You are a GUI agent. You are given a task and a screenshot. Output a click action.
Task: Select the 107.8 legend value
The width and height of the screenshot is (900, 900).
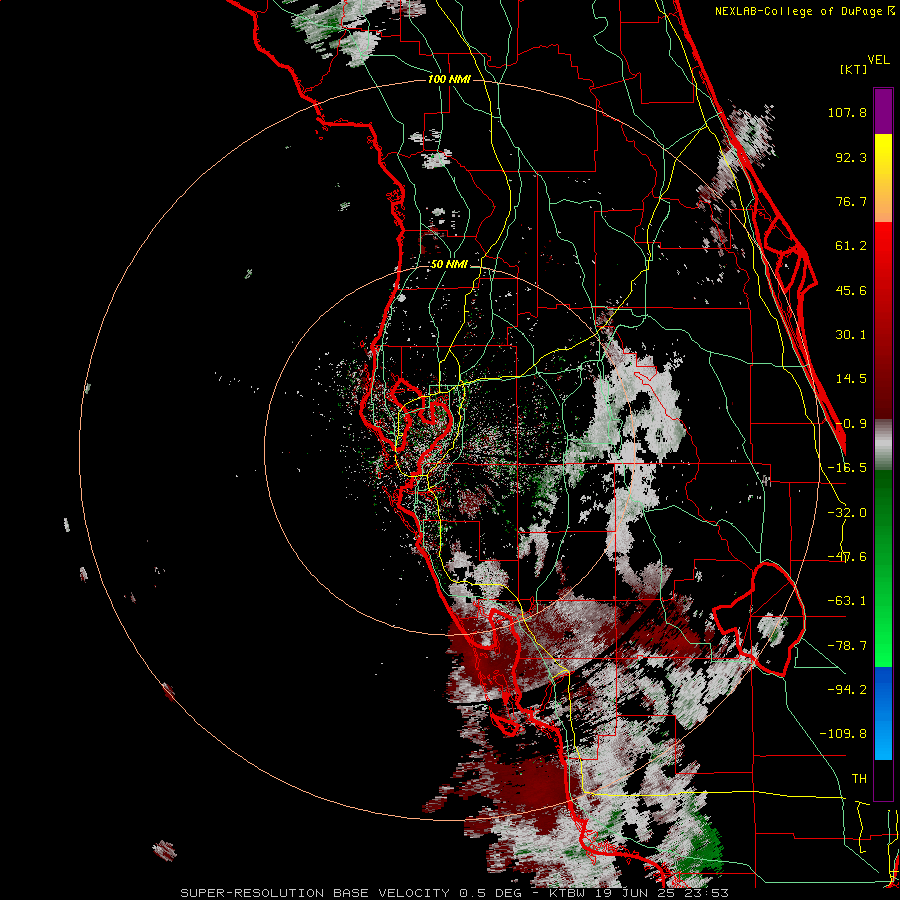click(x=847, y=112)
